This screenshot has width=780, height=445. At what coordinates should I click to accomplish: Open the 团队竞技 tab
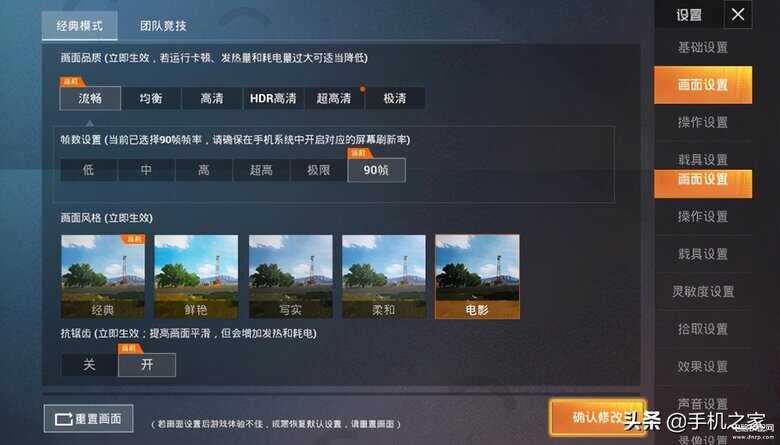click(163, 25)
